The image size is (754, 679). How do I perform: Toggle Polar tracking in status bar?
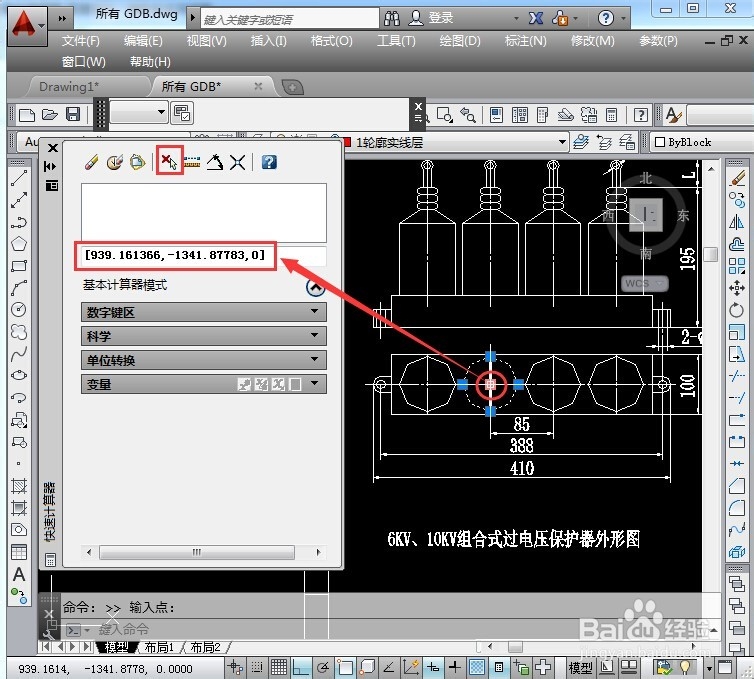click(x=324, y=667)
